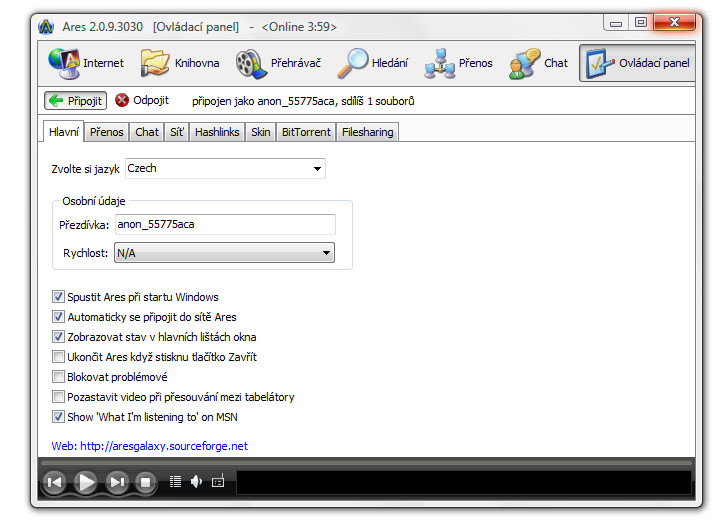The width and height of the screenshot is (721, 521).
Task: Click the Připojit connect button
Action: [75, 101]
